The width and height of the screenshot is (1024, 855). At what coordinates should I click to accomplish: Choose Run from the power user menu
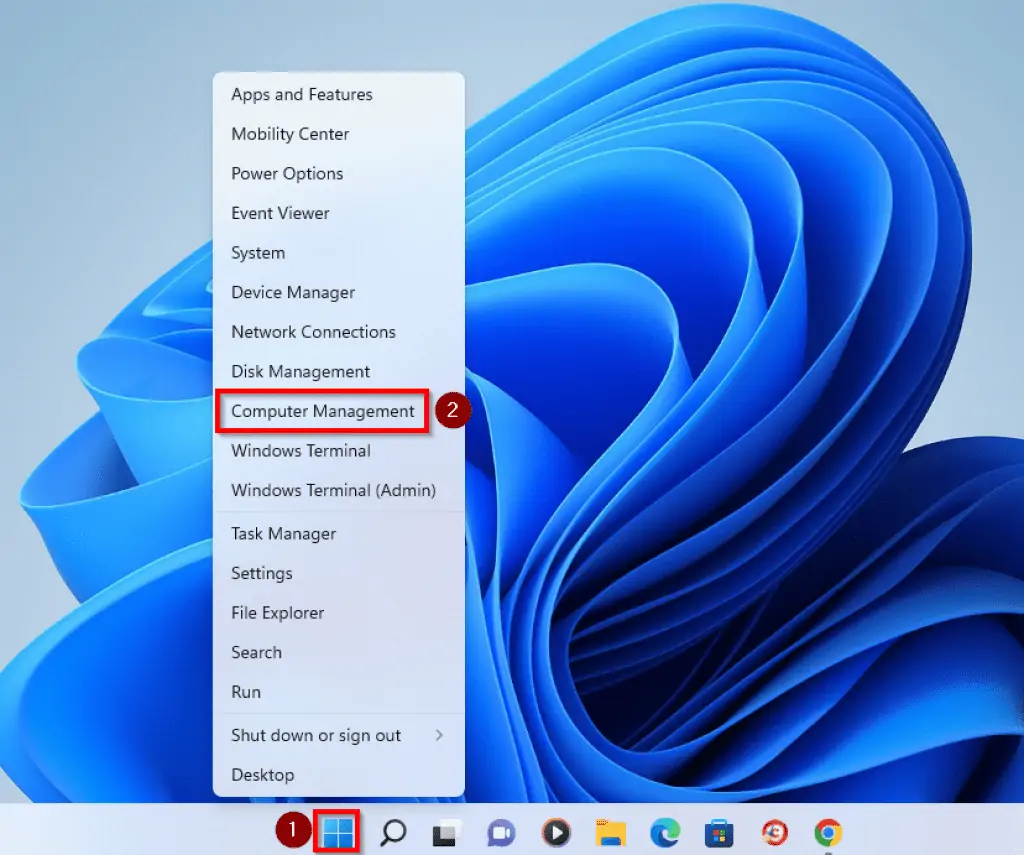point(246,692)
